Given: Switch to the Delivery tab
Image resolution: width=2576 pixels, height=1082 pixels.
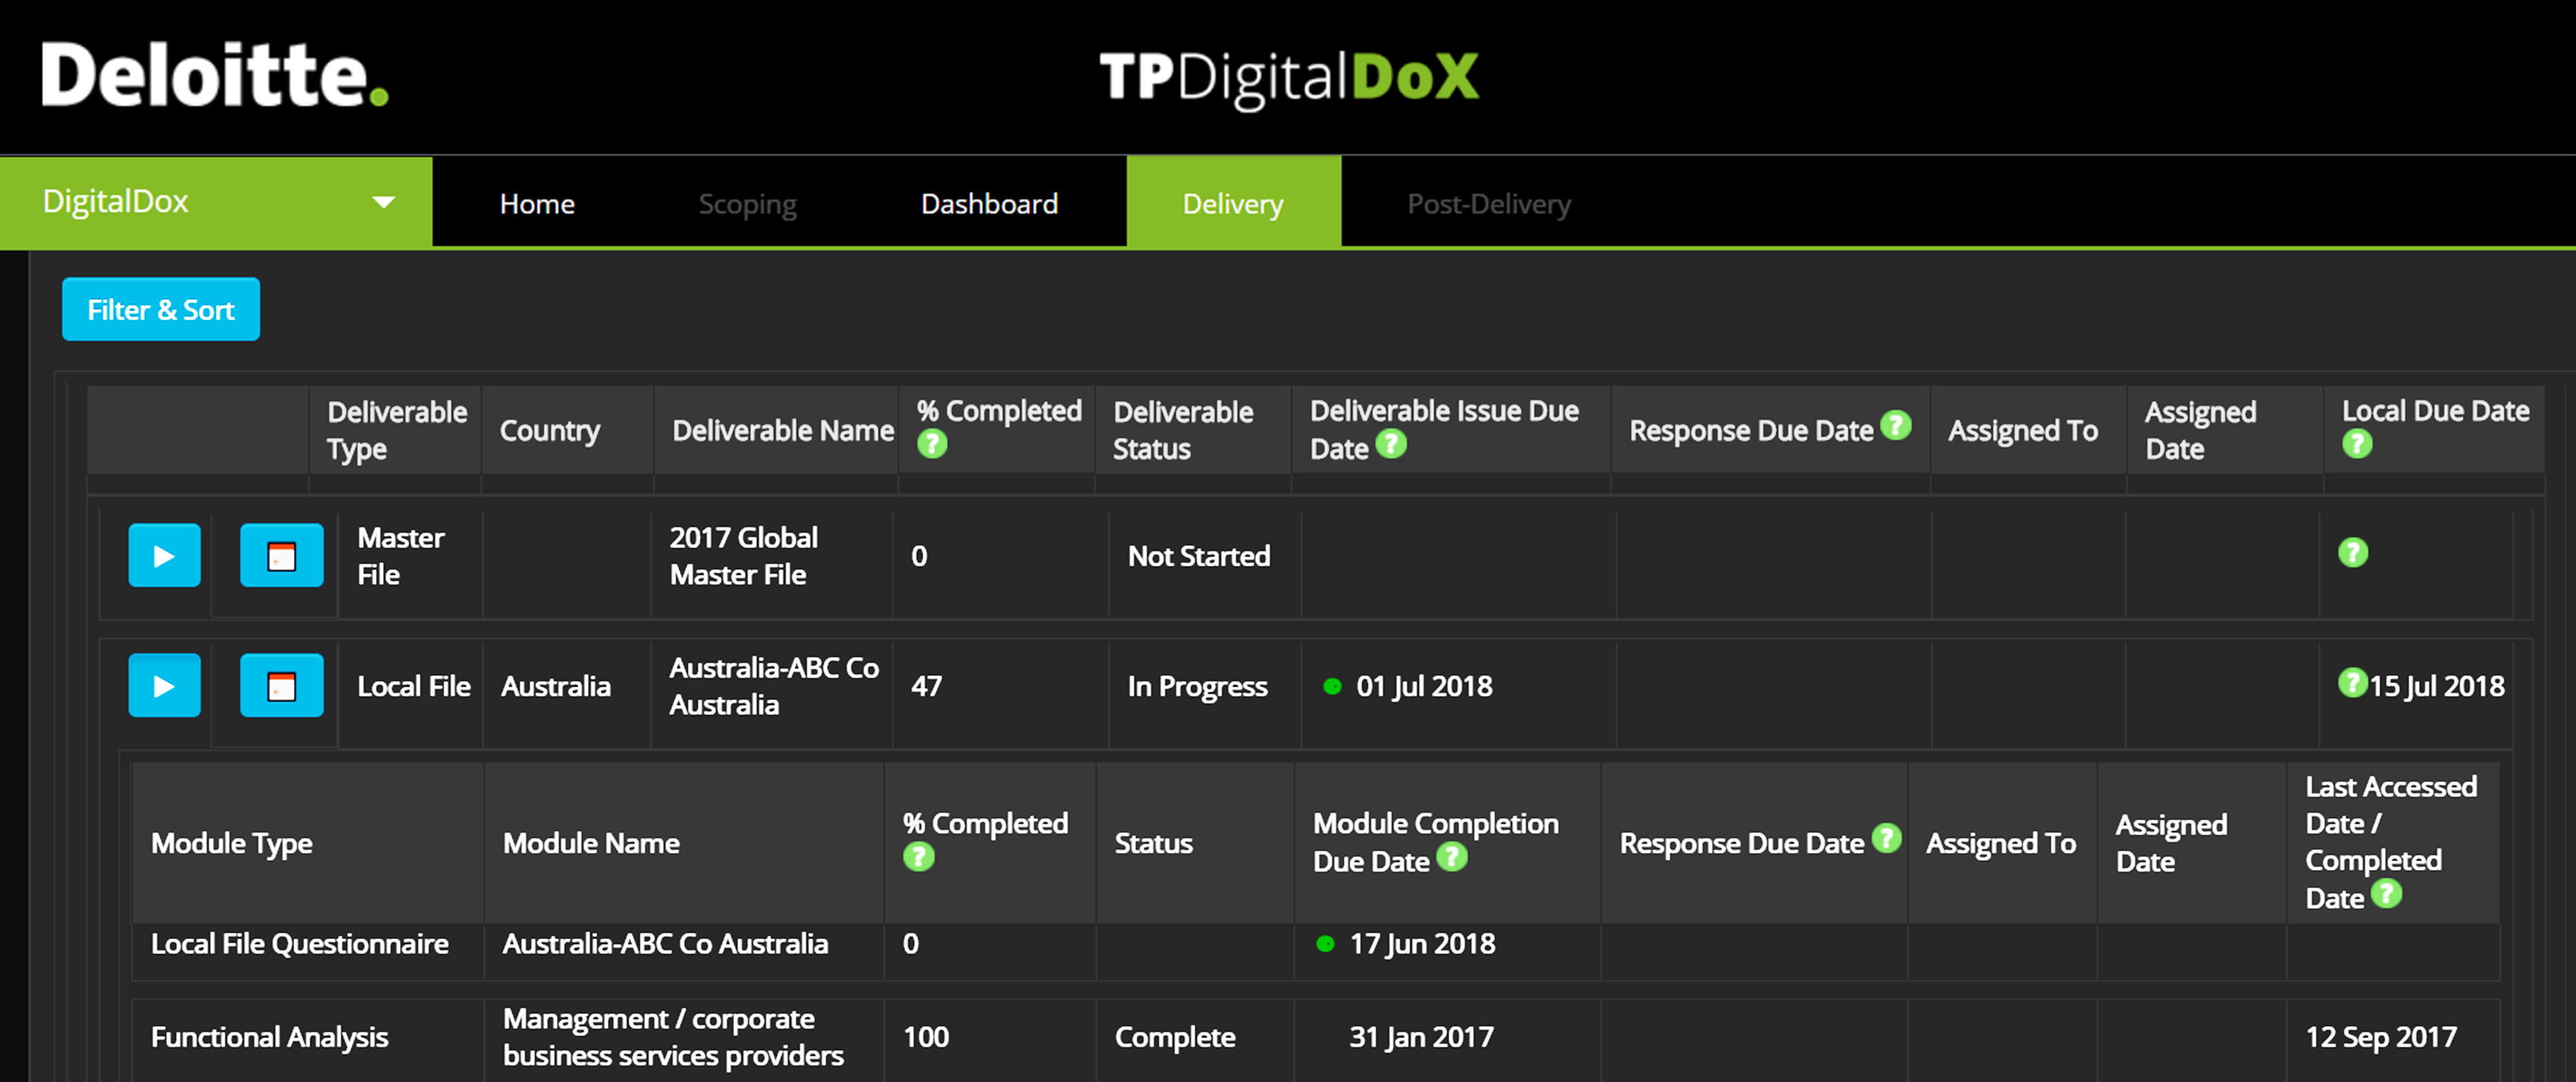Looking at the screenshot, I should click(1233, 203).
